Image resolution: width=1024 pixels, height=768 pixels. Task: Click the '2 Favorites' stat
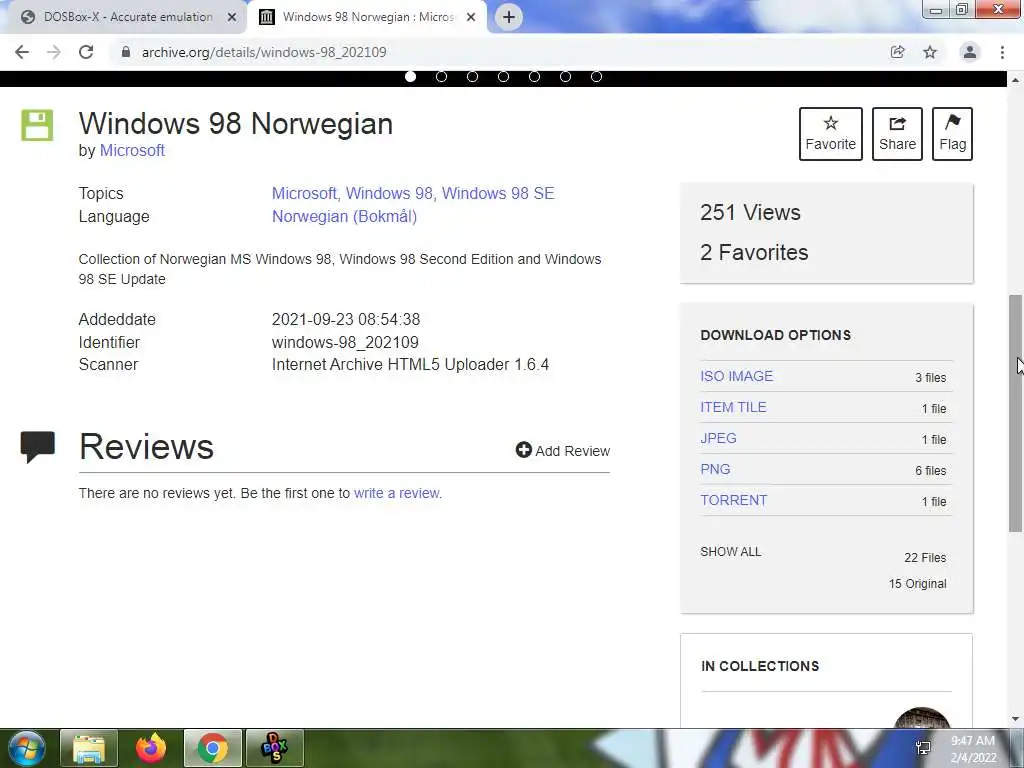[754, 252]
